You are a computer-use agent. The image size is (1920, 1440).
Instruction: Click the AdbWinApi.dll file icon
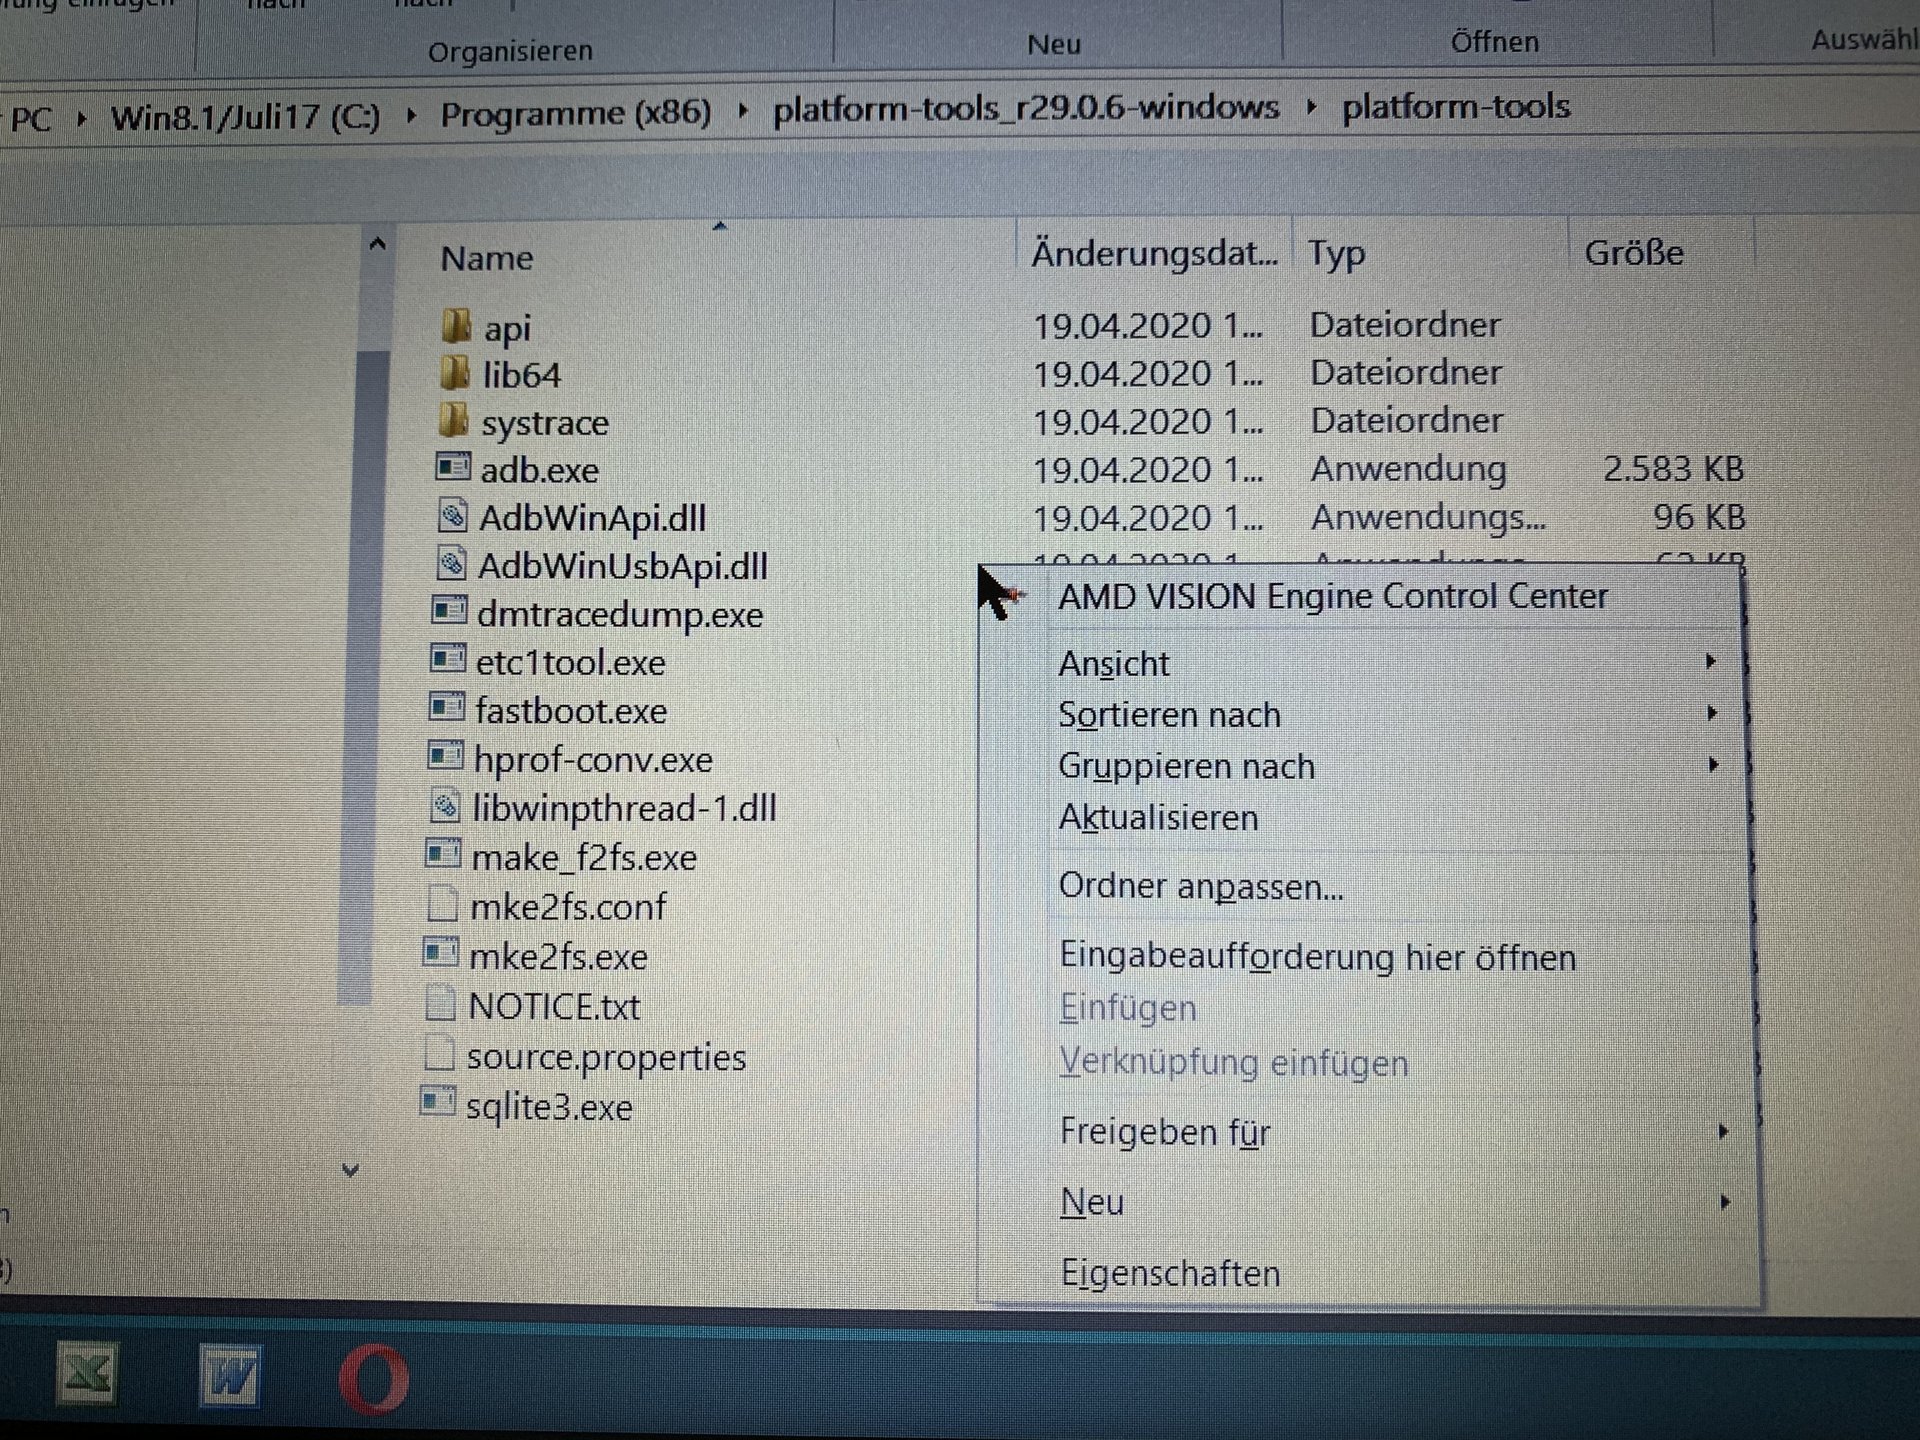tap(452, 516)
